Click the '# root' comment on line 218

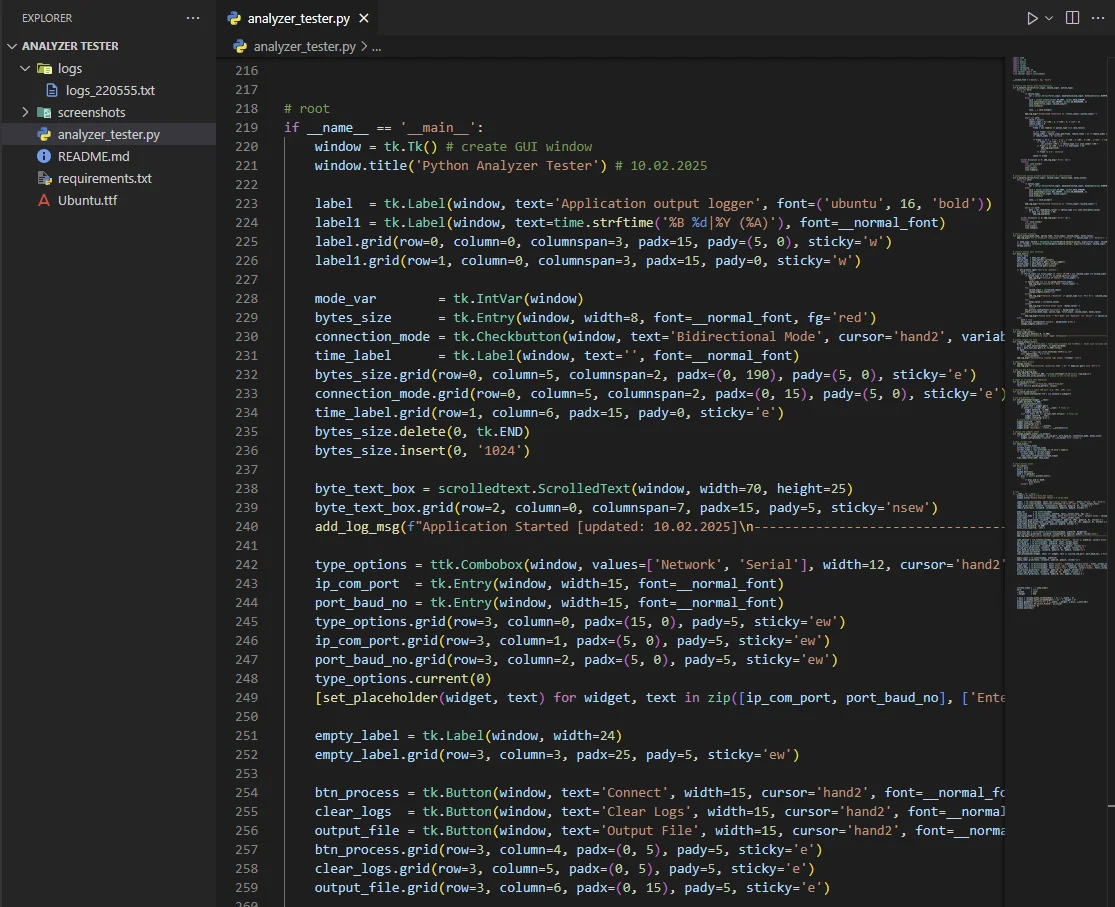click(x=306, y=109)
